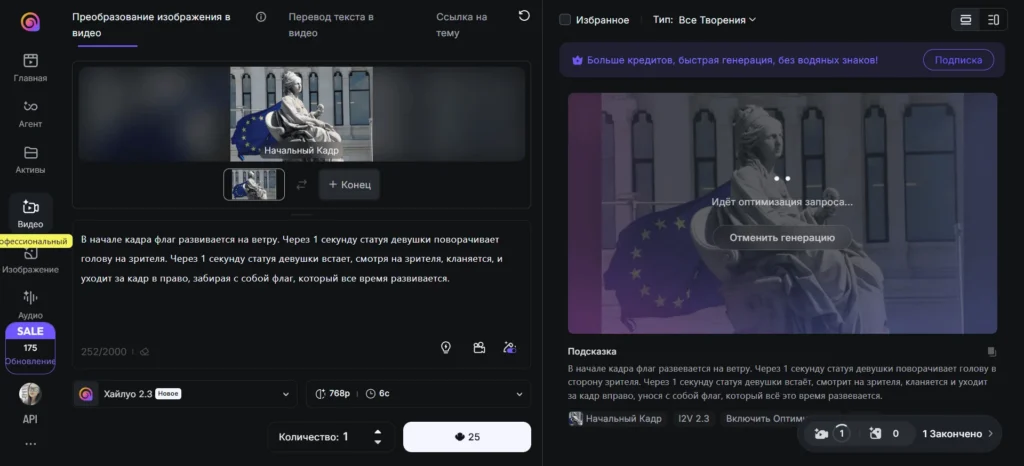
Task: Adjust Количество stepper arrows
Action: tap(377, 437)
